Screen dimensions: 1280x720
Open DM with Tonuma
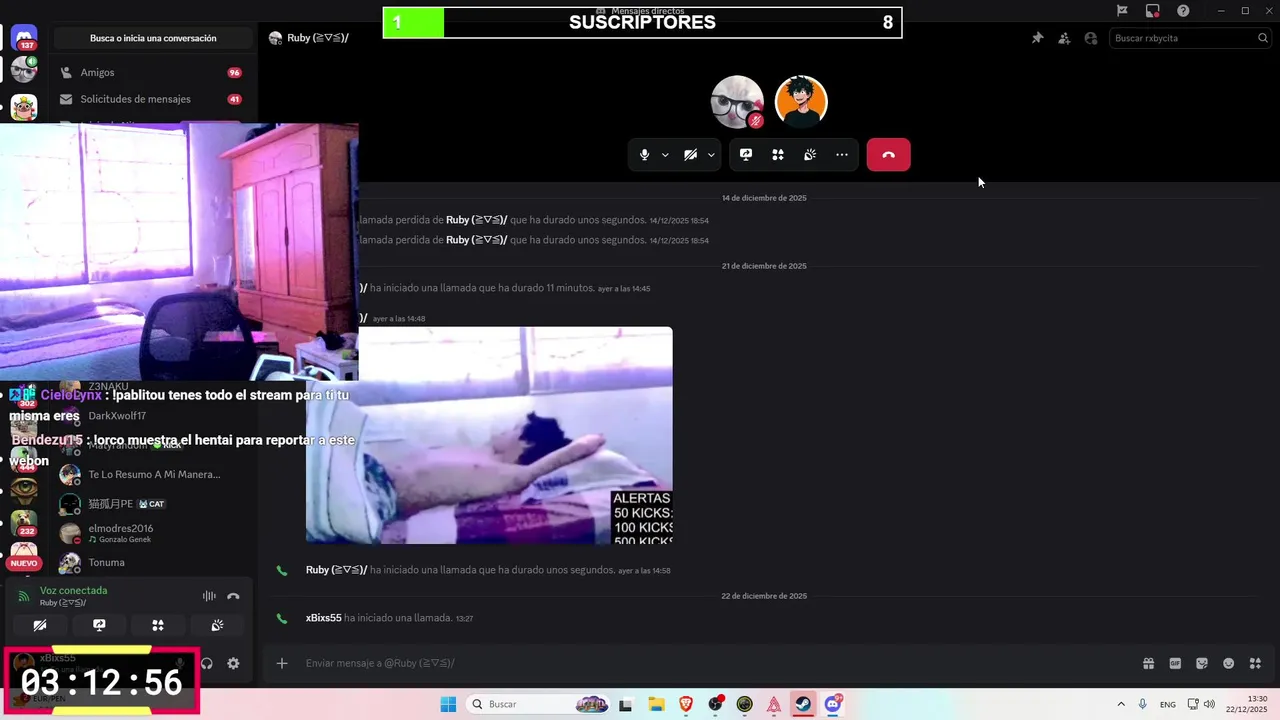click(x=151, y=563)
